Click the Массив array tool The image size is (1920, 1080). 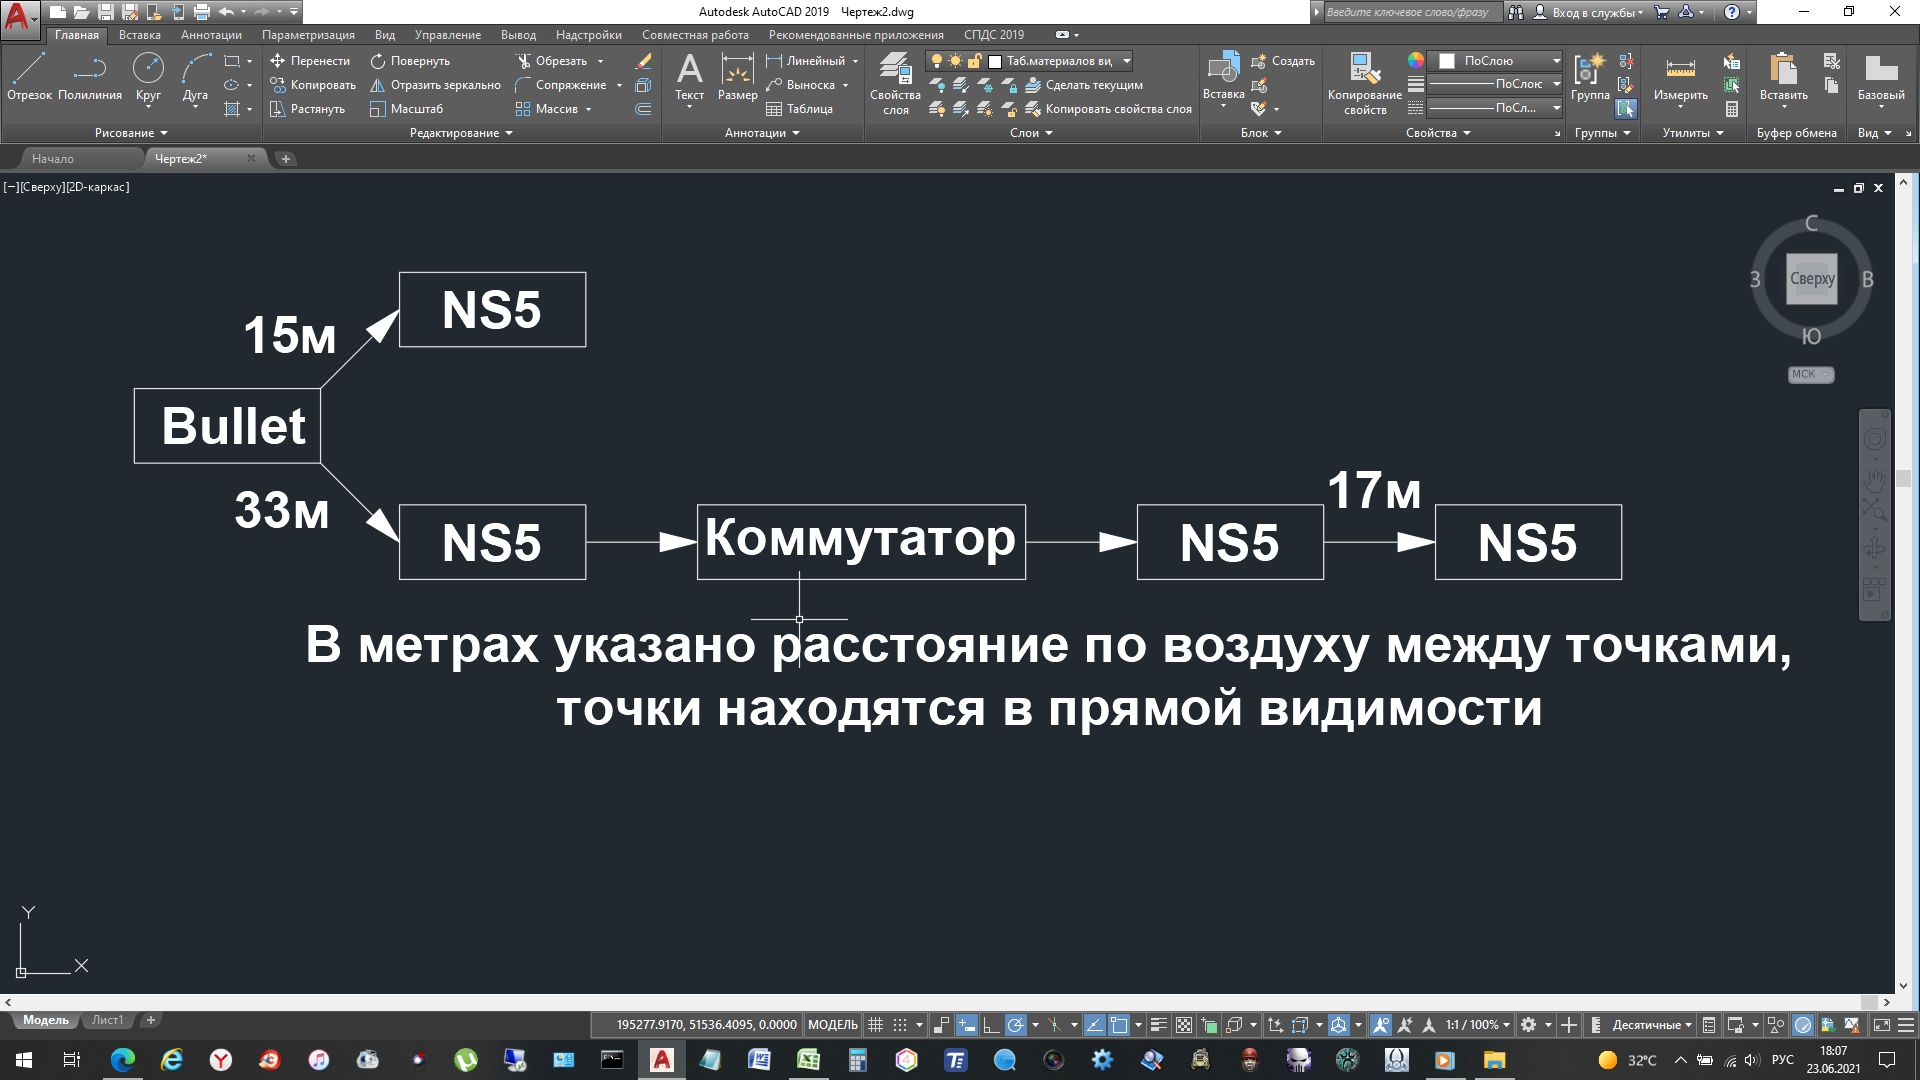click(547, 109)
